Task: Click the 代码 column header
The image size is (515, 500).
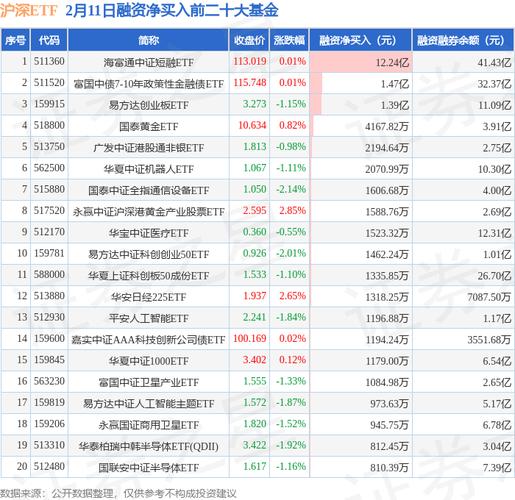Action: click(x=49, y=40)
